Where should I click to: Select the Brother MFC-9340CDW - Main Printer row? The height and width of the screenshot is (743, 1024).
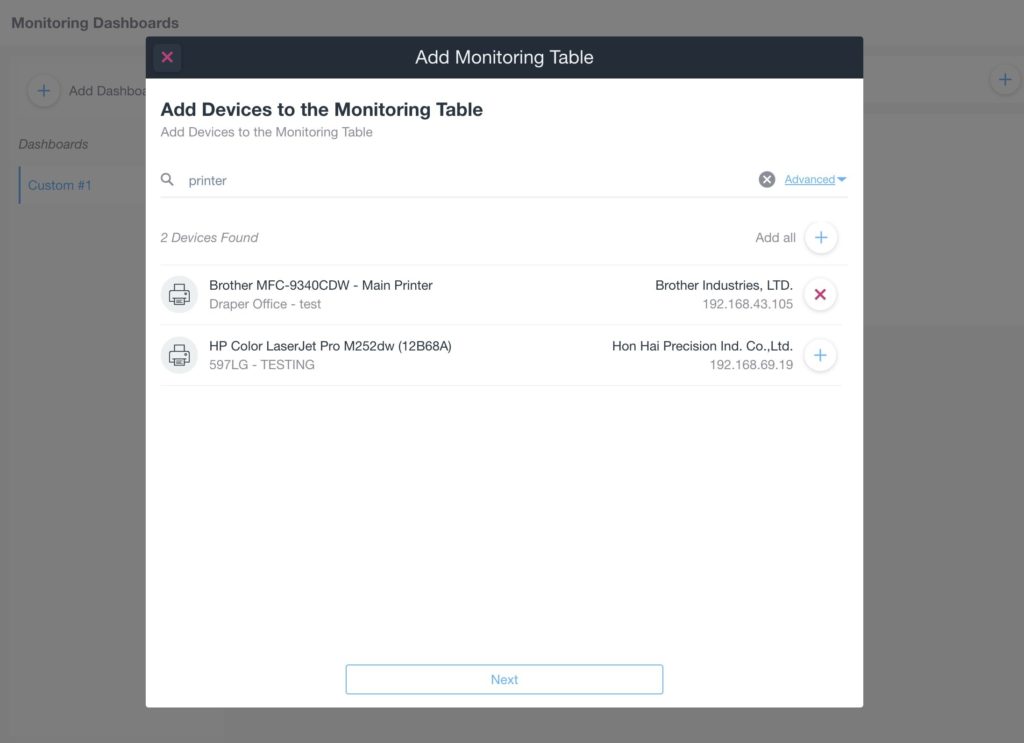tap(500, 294)
